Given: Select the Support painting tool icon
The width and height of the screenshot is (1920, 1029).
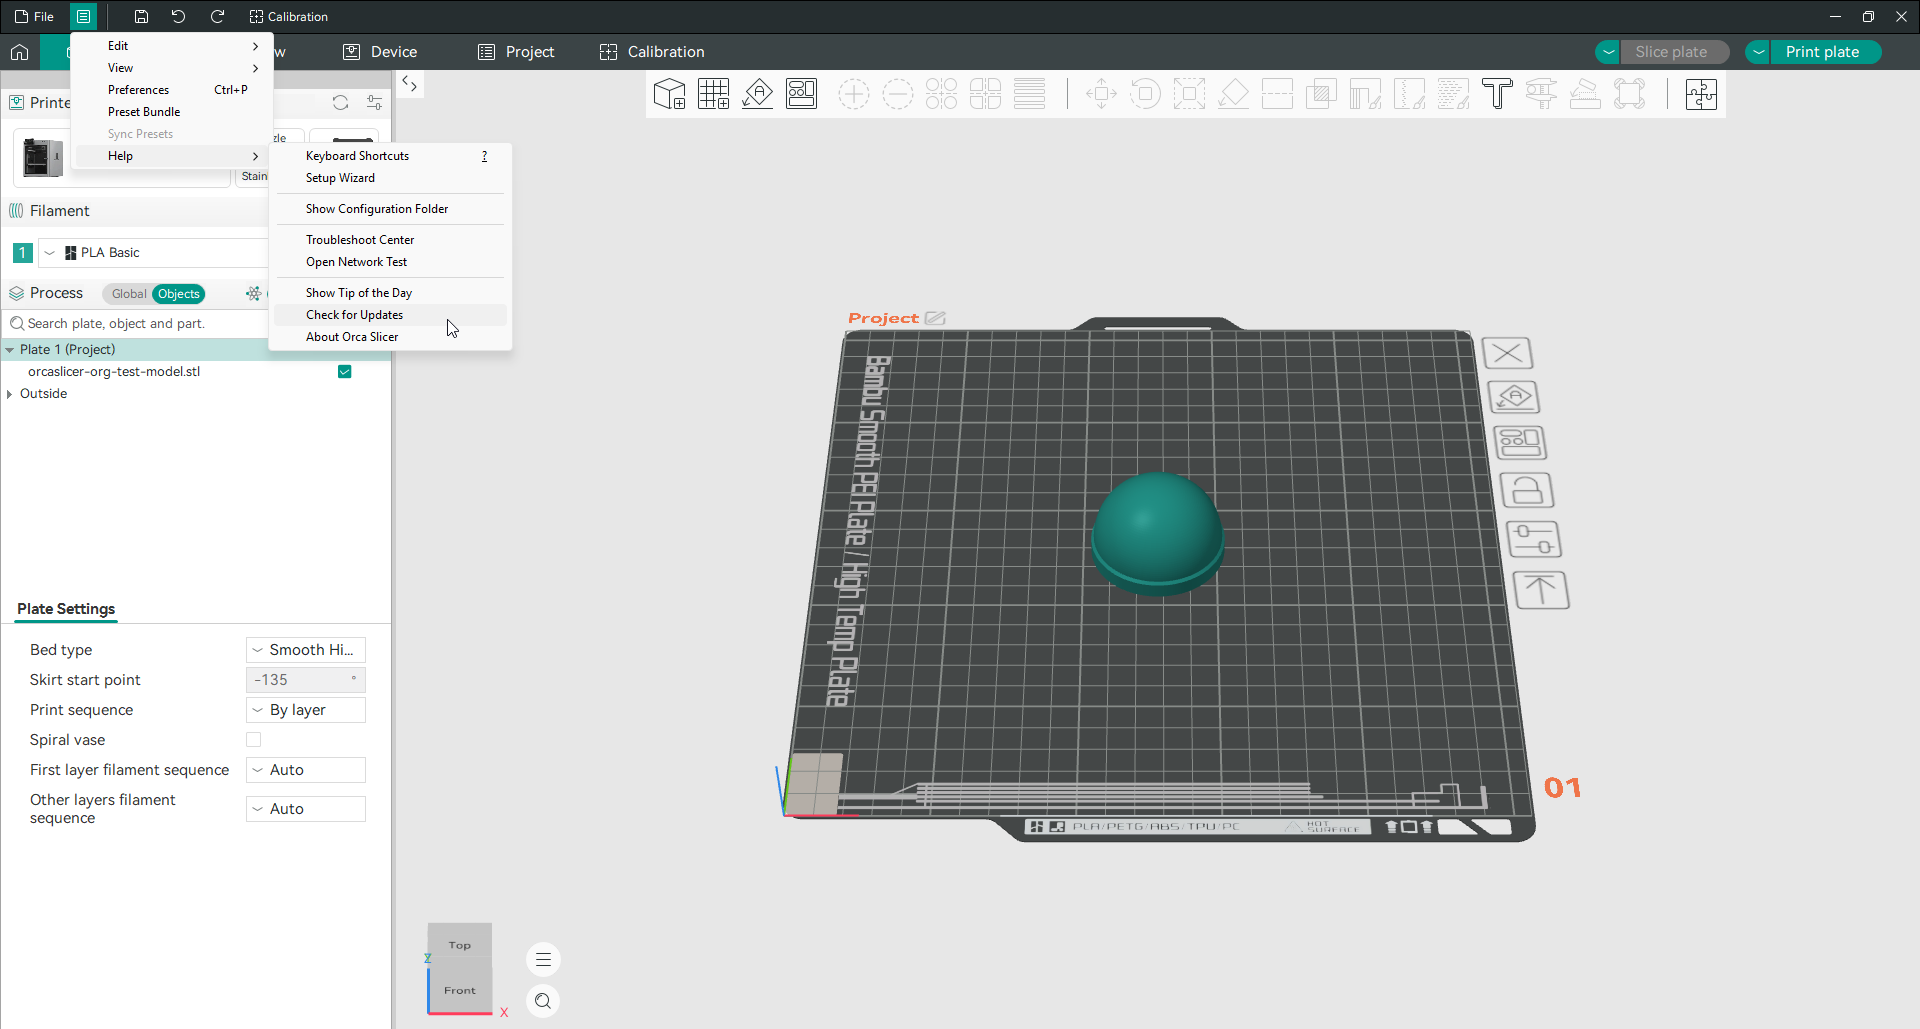Looking at the screenshot, I should coord(1365,94).
